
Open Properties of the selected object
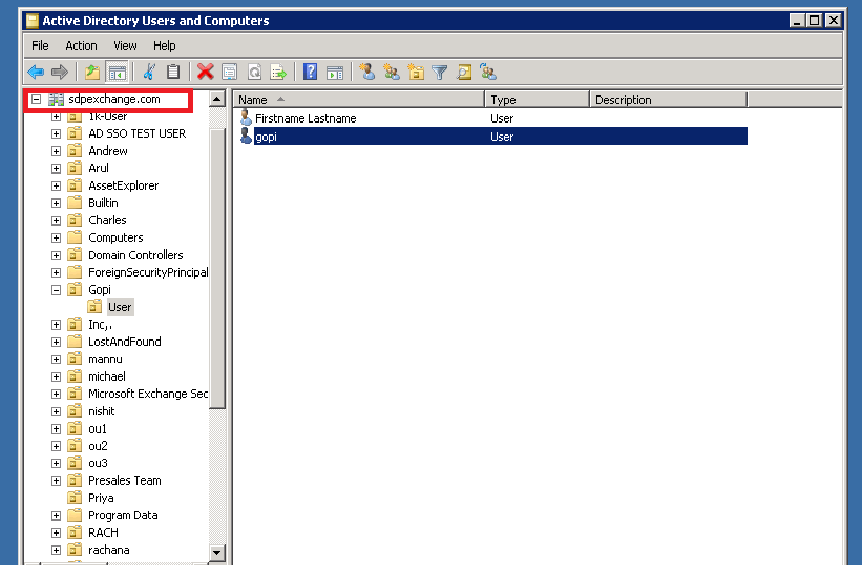(229, 72)
